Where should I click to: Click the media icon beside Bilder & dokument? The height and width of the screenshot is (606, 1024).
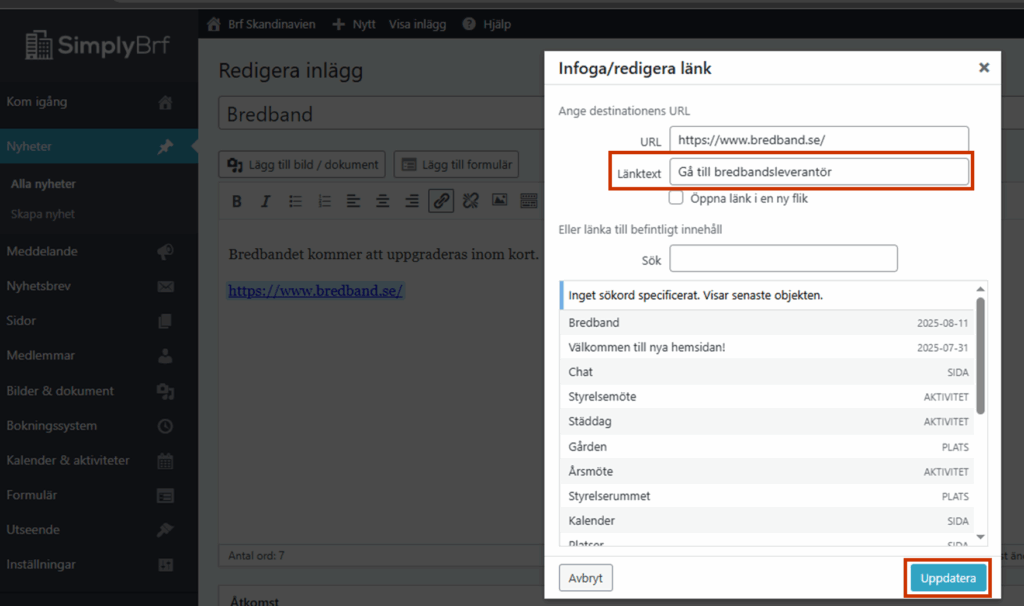click(165, 391)
